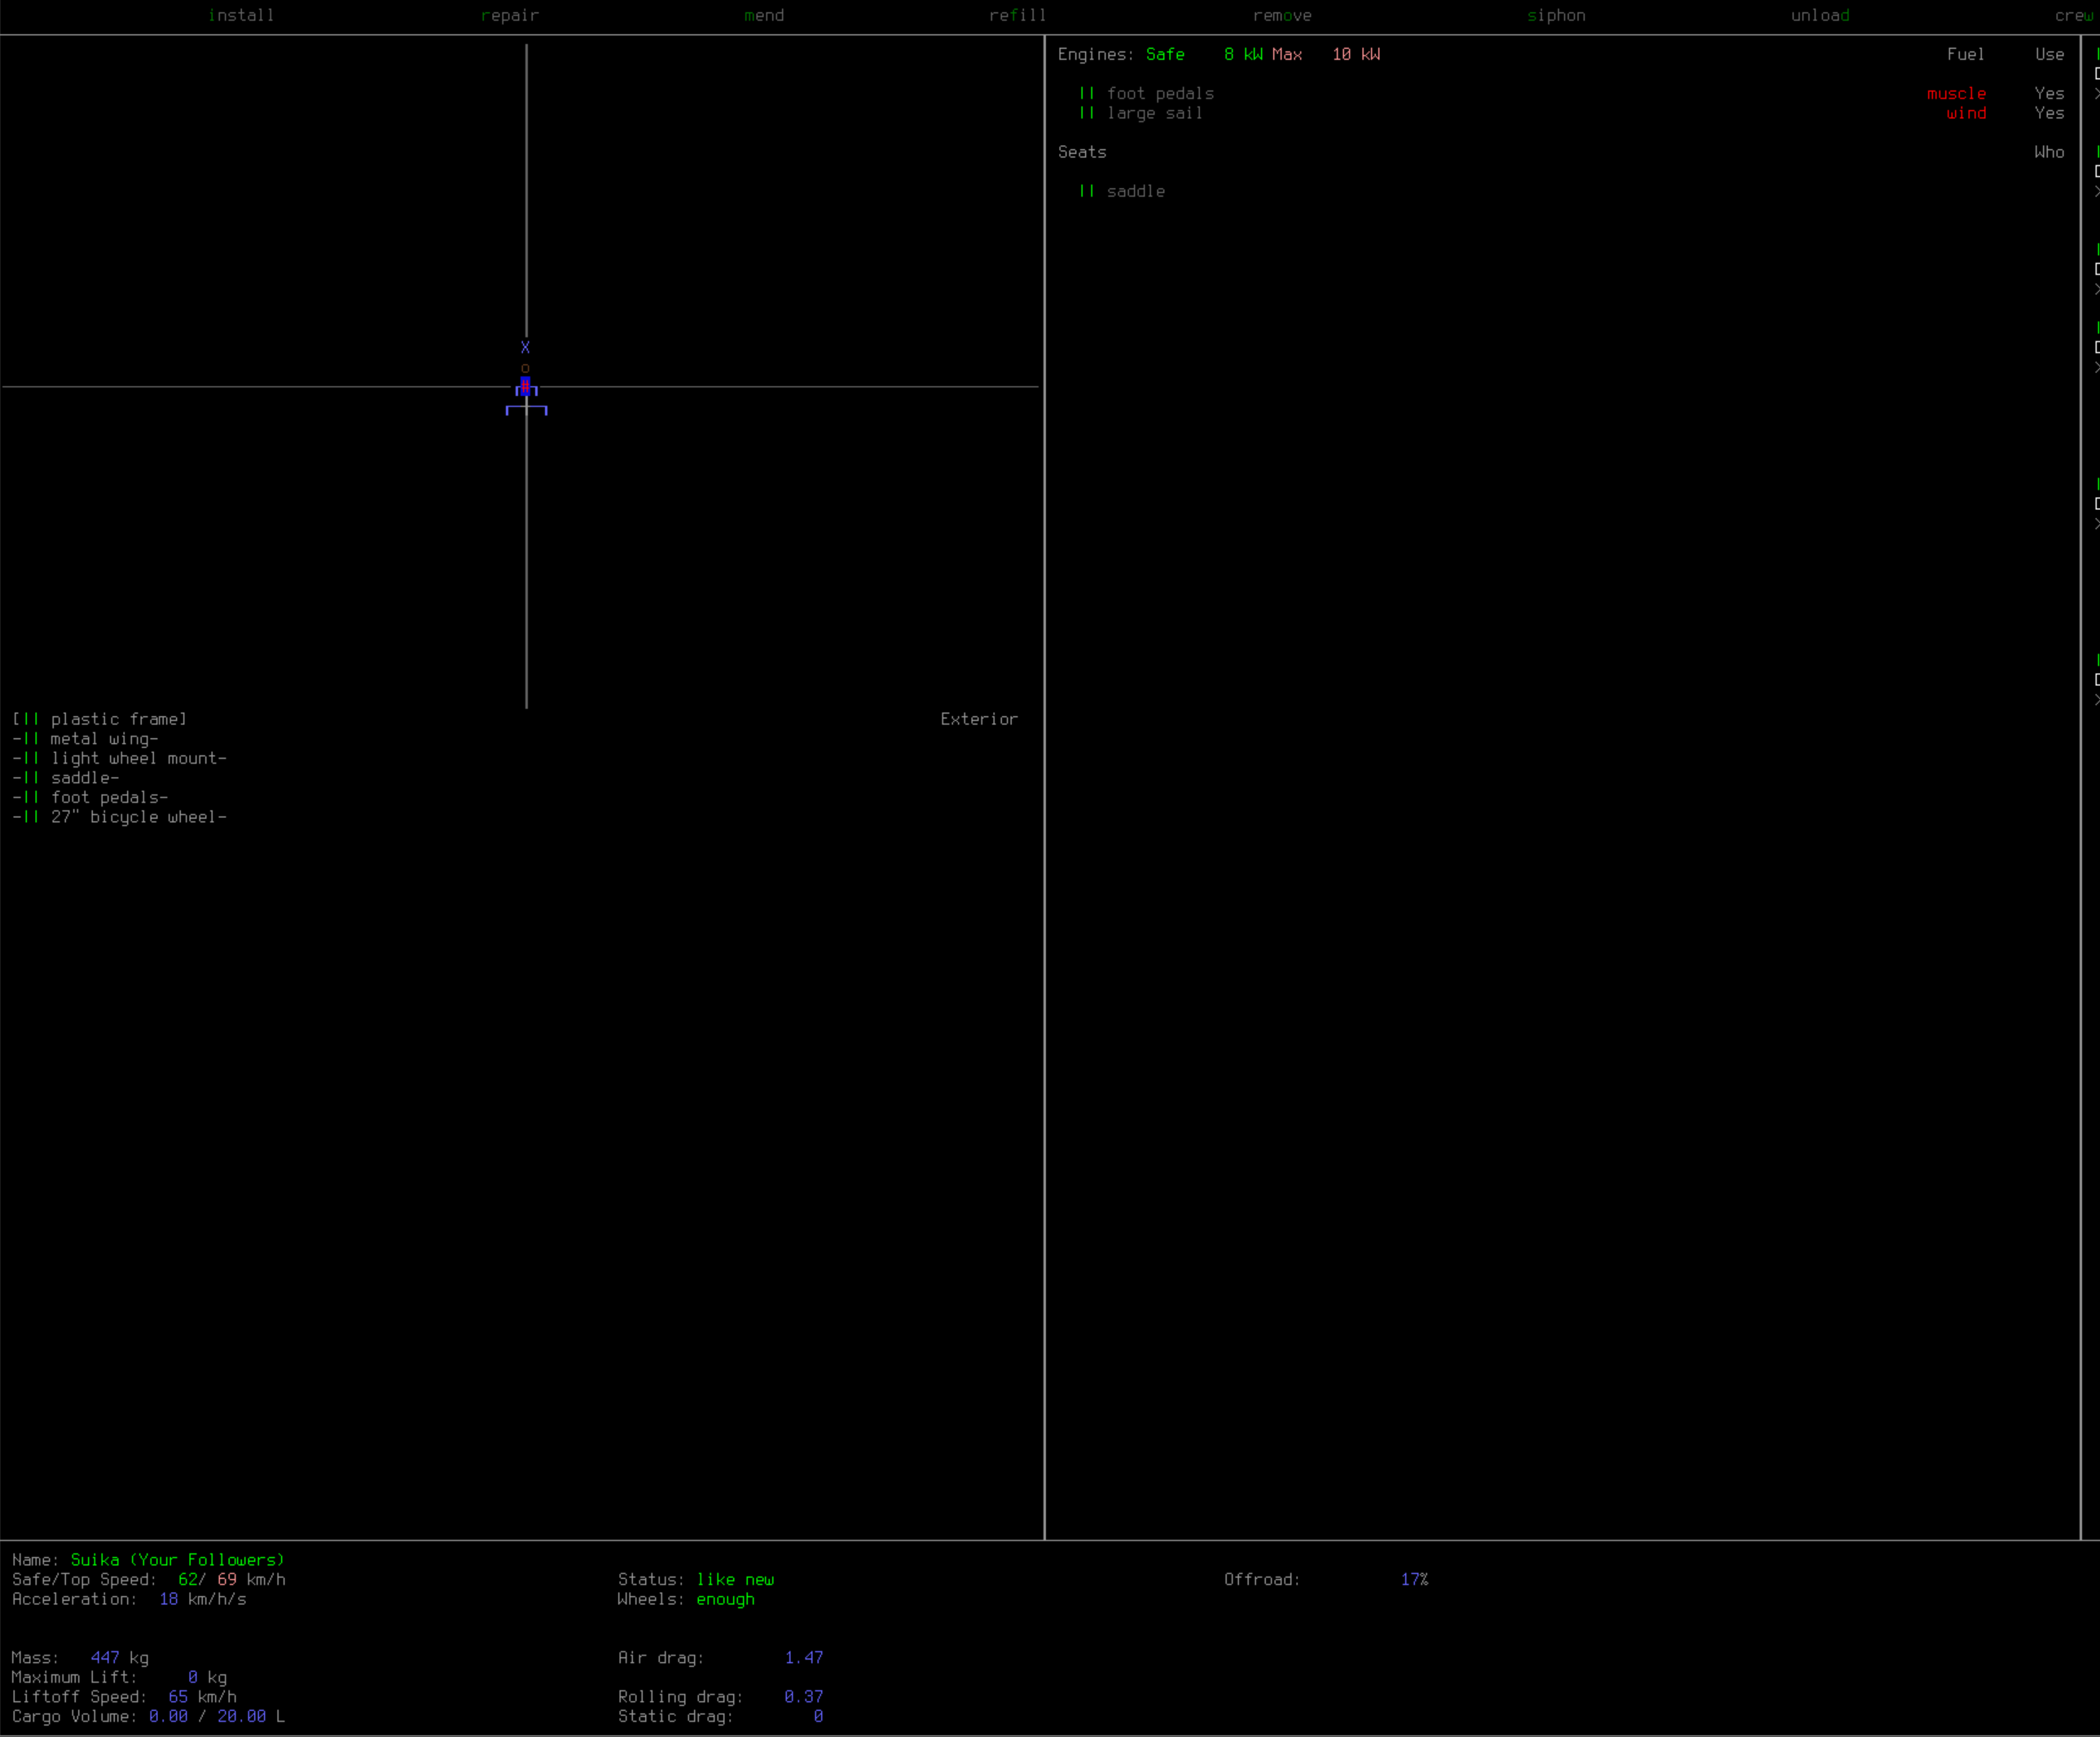This screenshot has width=2100, height=1737.
Task: Click green condition bars next to Seats saddle
Action: (x=1086, y=191)
